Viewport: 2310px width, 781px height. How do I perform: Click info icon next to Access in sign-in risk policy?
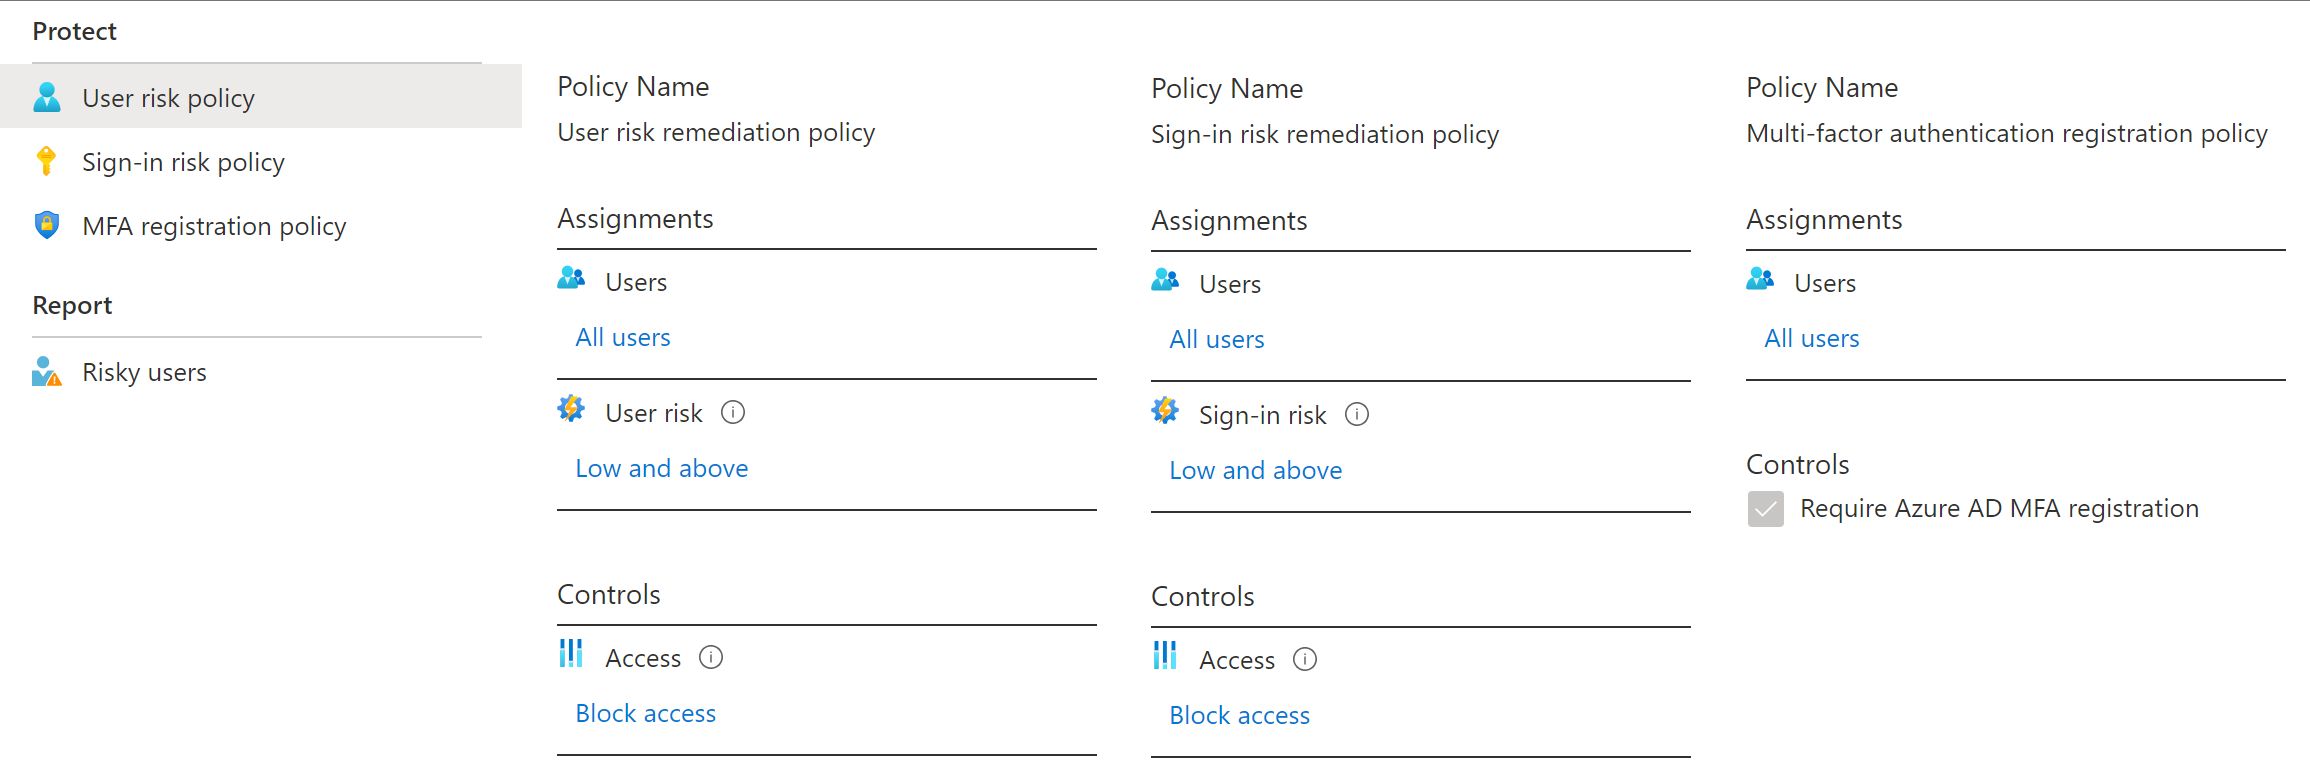point(1305,660)
